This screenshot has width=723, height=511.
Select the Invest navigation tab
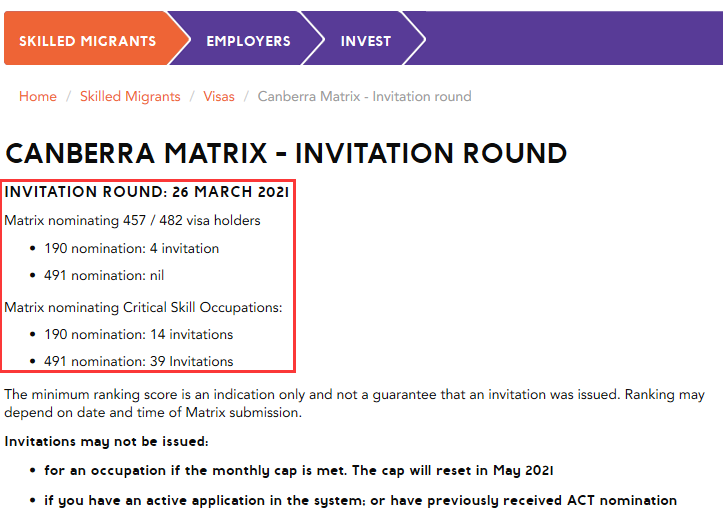(366, 41)
